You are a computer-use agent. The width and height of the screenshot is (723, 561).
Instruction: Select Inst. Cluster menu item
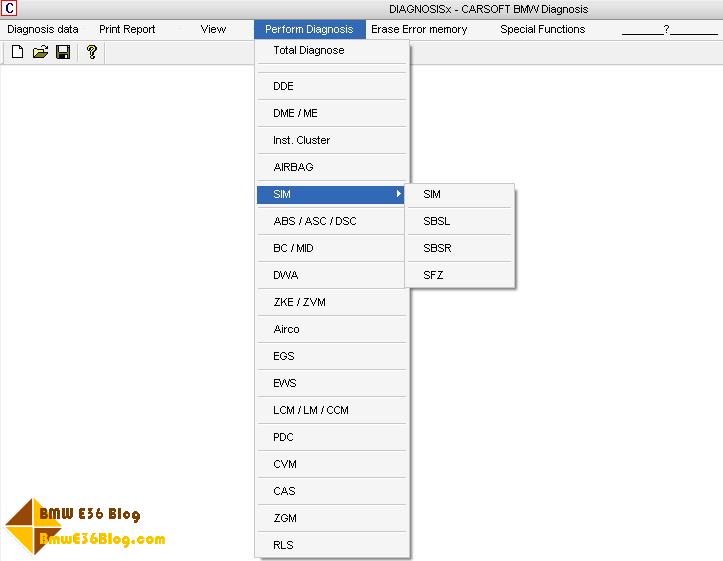click(331, 140)
